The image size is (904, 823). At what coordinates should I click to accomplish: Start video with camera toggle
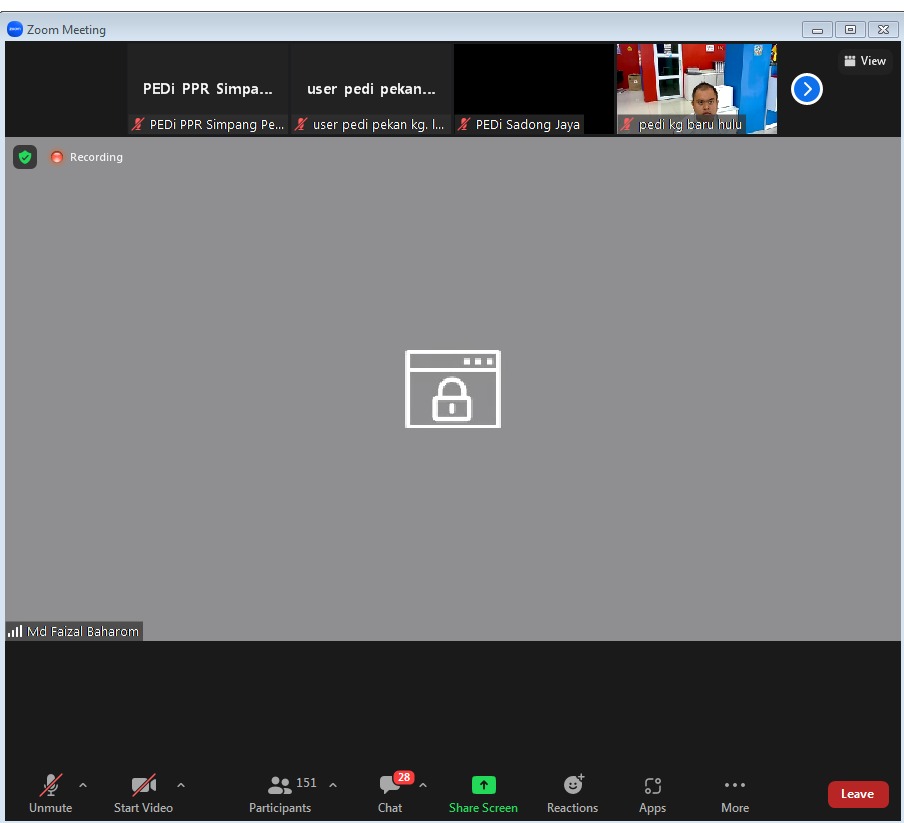[143, 794]
